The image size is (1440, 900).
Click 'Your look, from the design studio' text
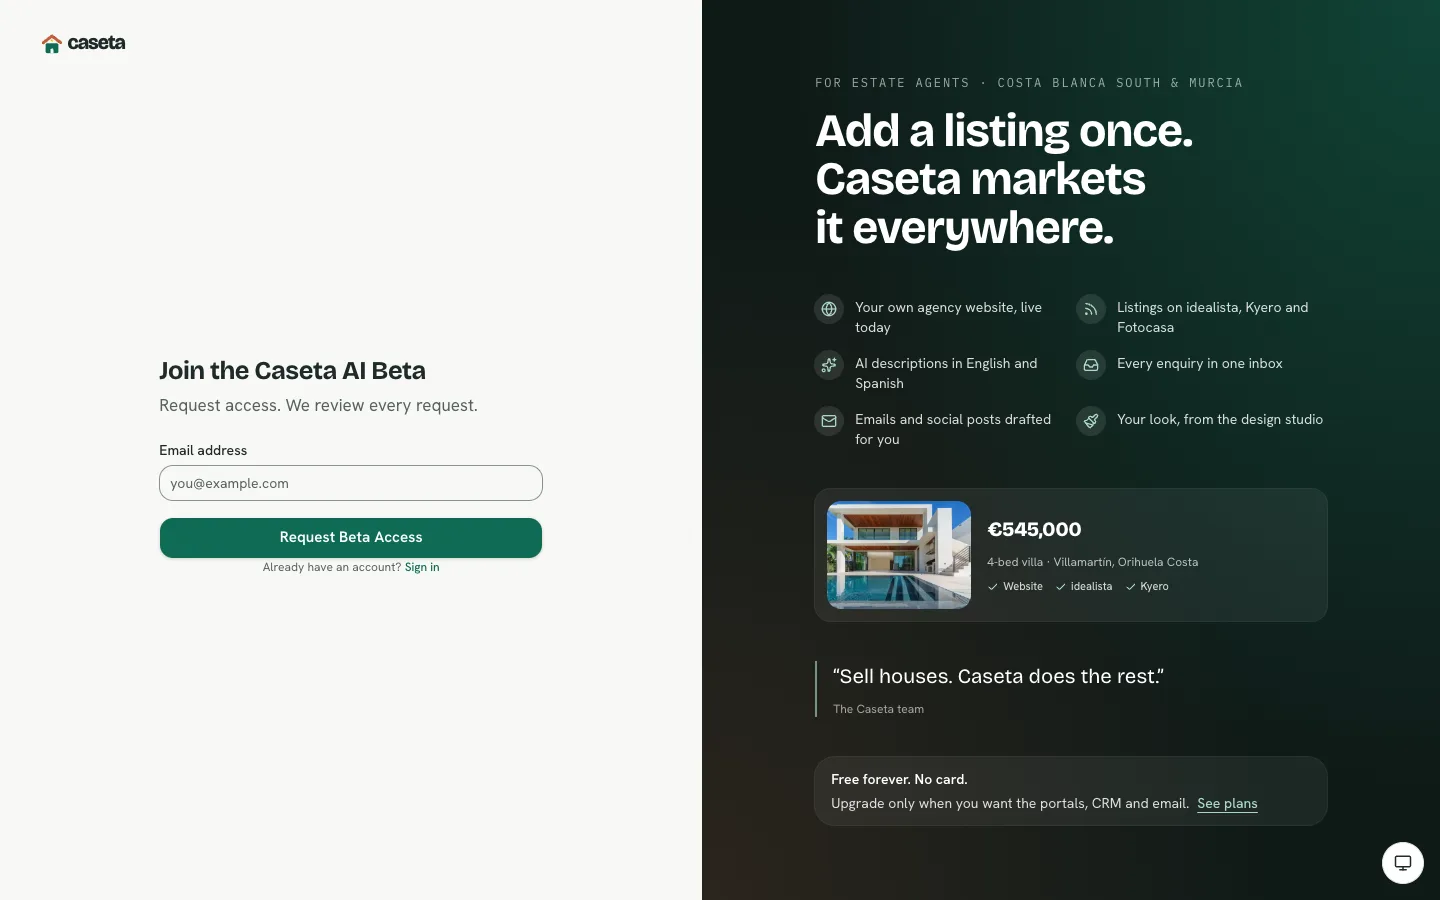[x=1220, y=419]
